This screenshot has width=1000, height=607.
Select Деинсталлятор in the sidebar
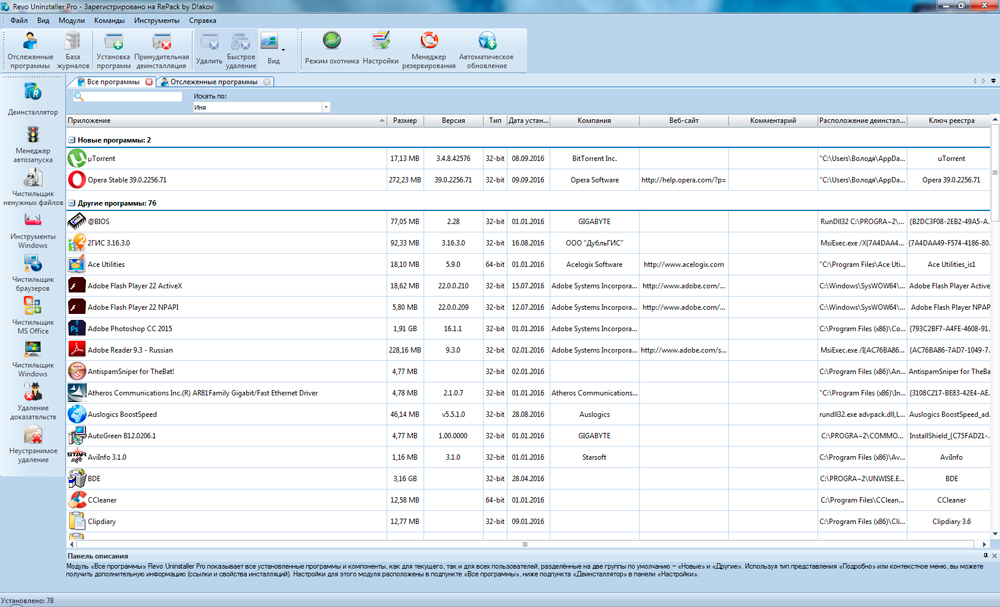(x=33, y=99)
